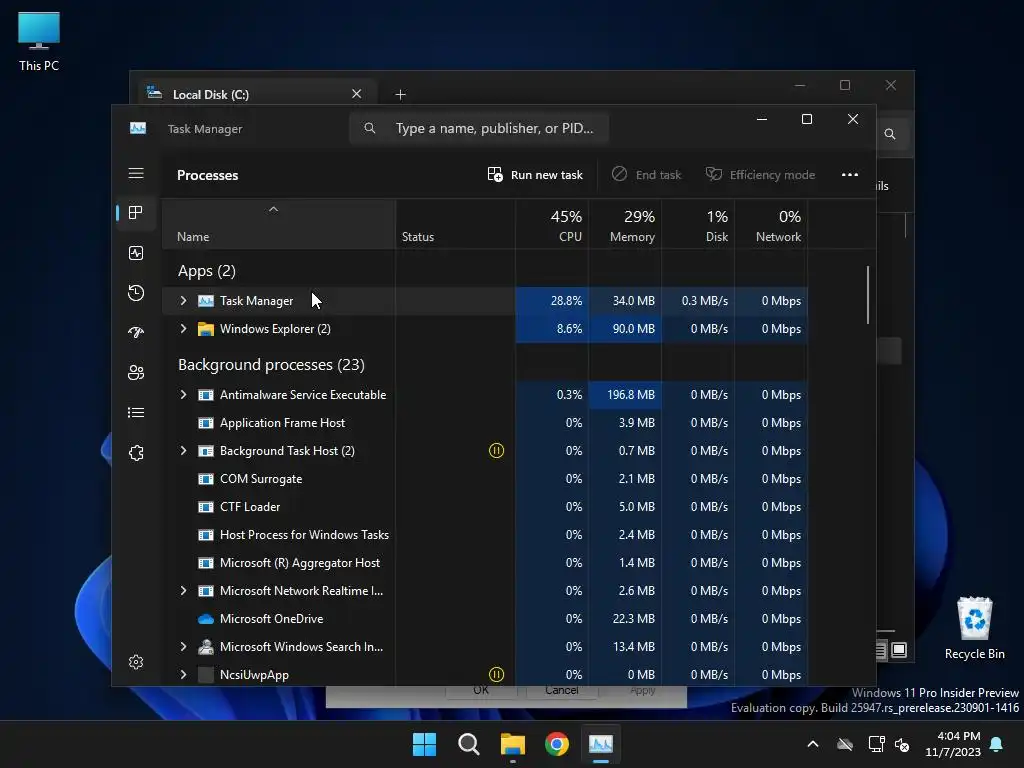Image resolution: width=1024 pixels, height=768 pixels.
Task: Click the search magnifier icon in Task Manager
Action: point(370,128)
